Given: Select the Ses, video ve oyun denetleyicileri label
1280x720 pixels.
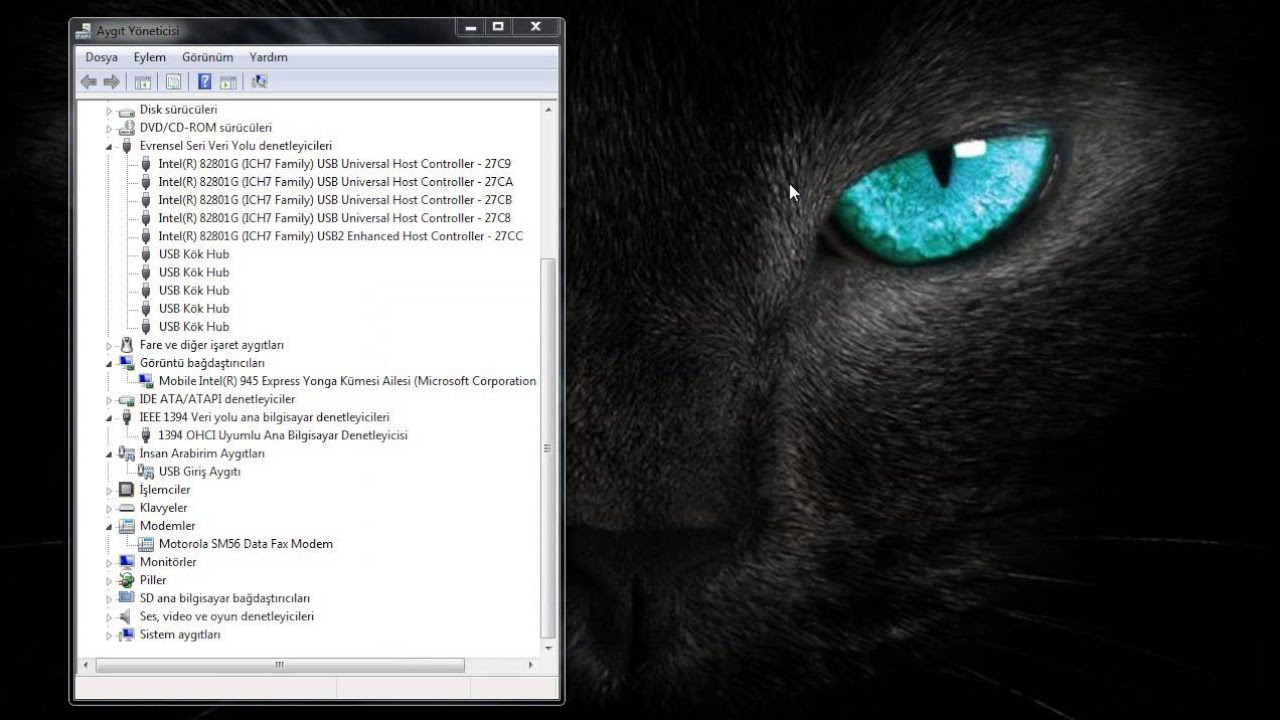Looking at the screenshot, I should coord(227,616).
